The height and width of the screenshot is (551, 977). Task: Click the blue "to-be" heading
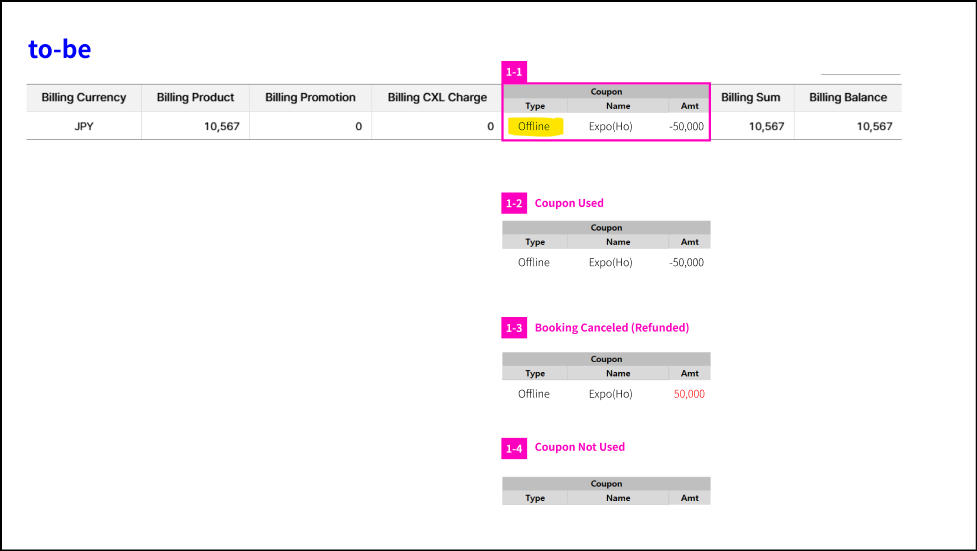60,49
